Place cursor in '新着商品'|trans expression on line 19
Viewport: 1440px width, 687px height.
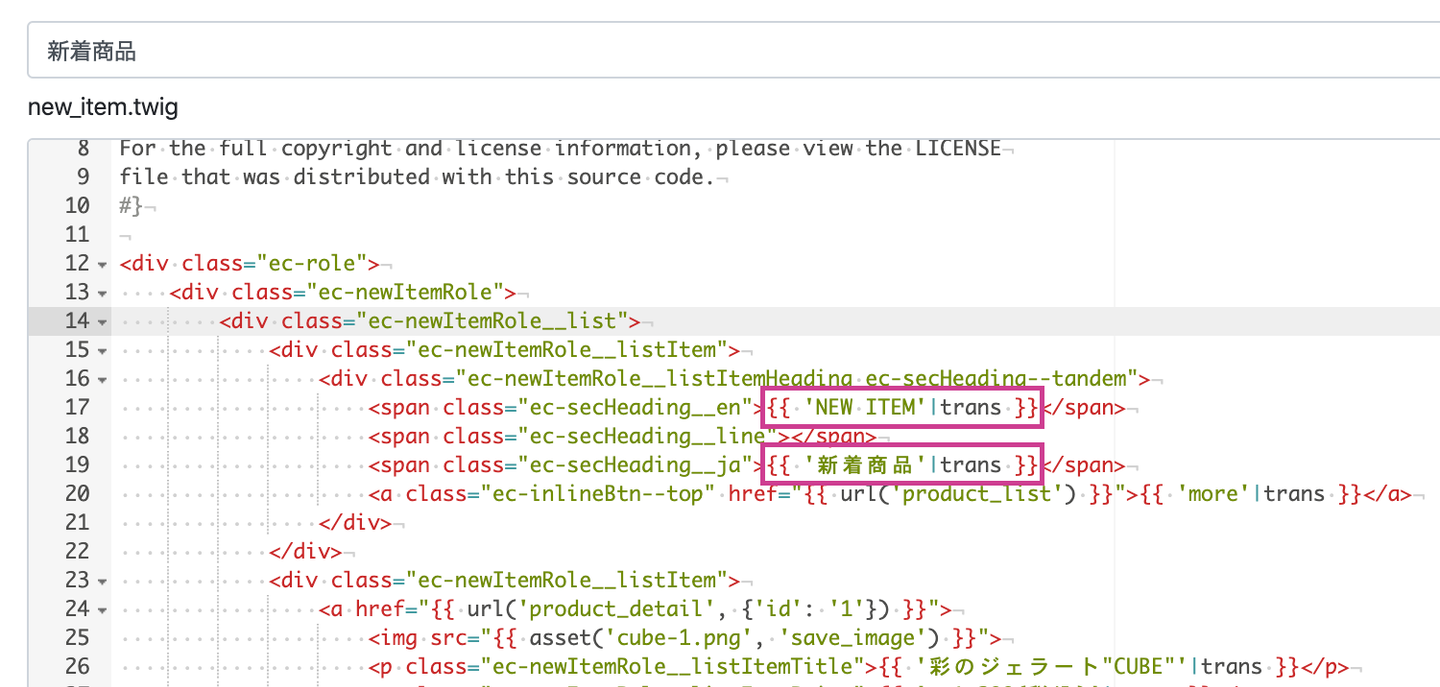click(x=903, y=465)
